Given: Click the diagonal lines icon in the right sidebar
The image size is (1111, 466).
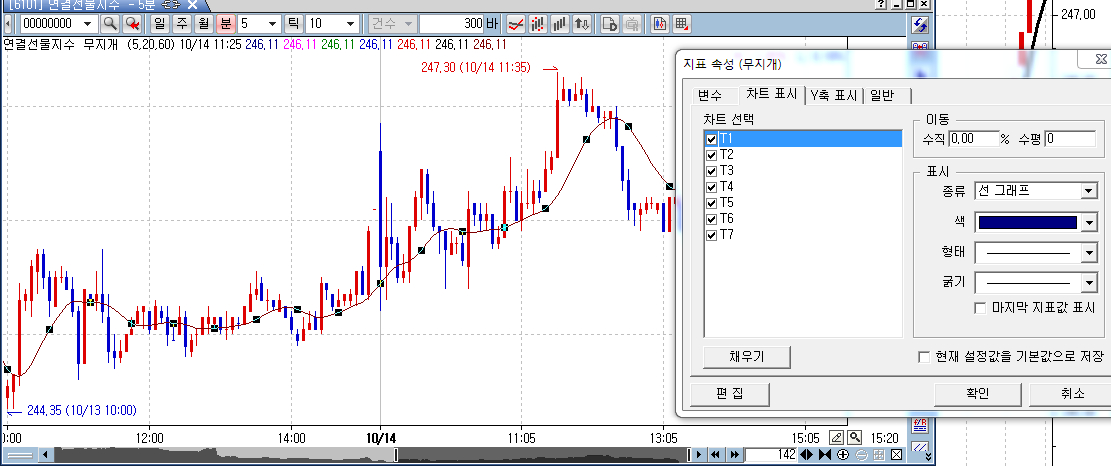Looking at the screenshot, I should click(x=920, y=445).
